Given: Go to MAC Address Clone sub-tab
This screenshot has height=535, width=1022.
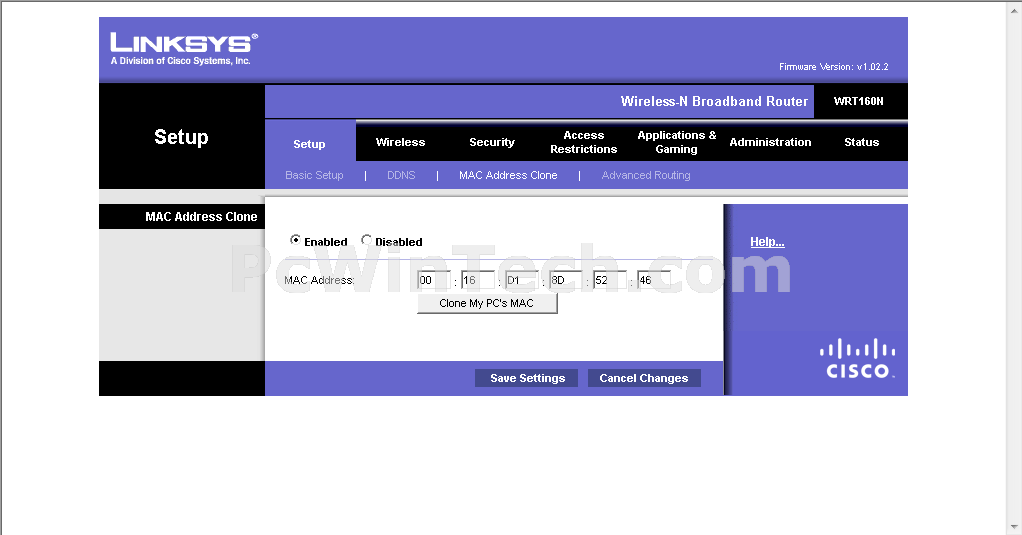Looking at the screenshot, I should tap(508, 175).
